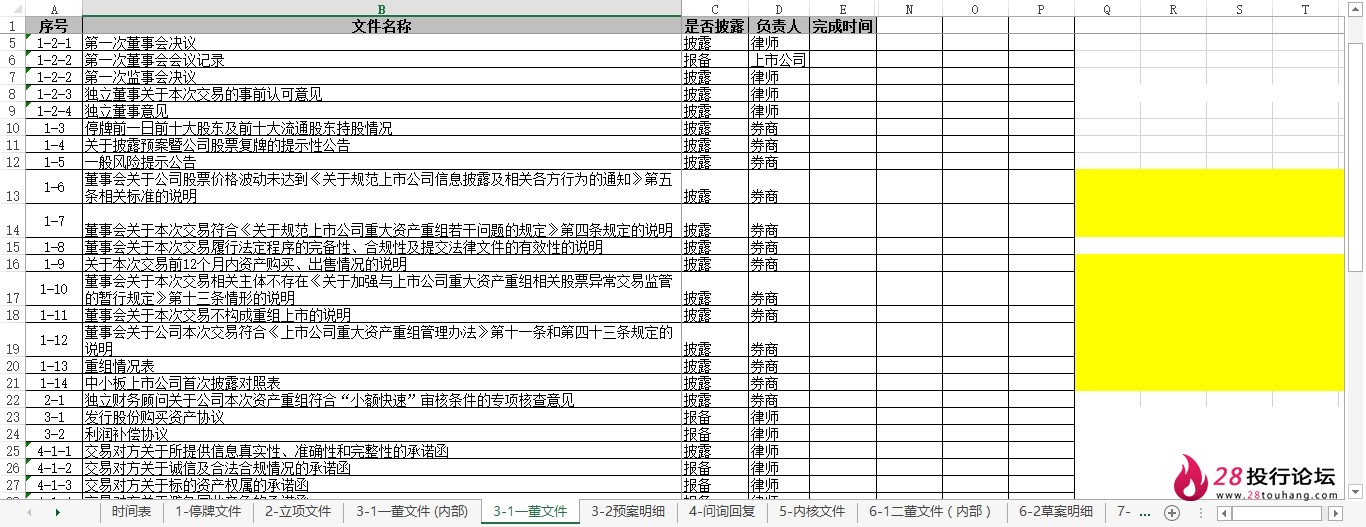
Task: Open the 2-立项文件 sheet tab
Action: coord(298,511)
